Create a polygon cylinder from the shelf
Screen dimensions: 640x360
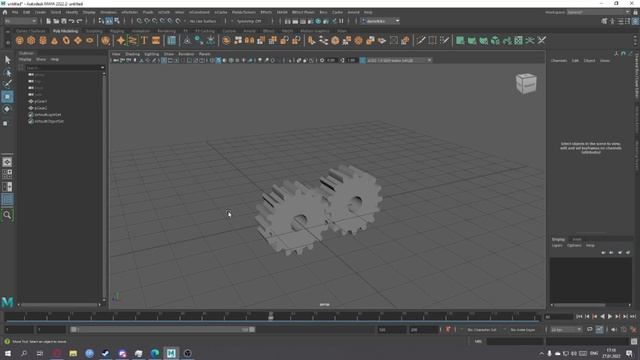43,40
